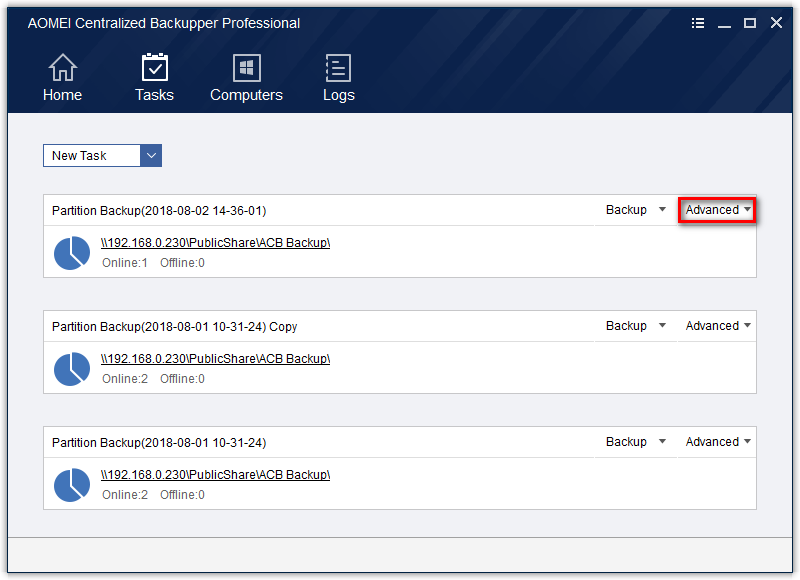The image size is (800, 580).
Task: Open the Logs icon
Action: [x=338, y=68]
